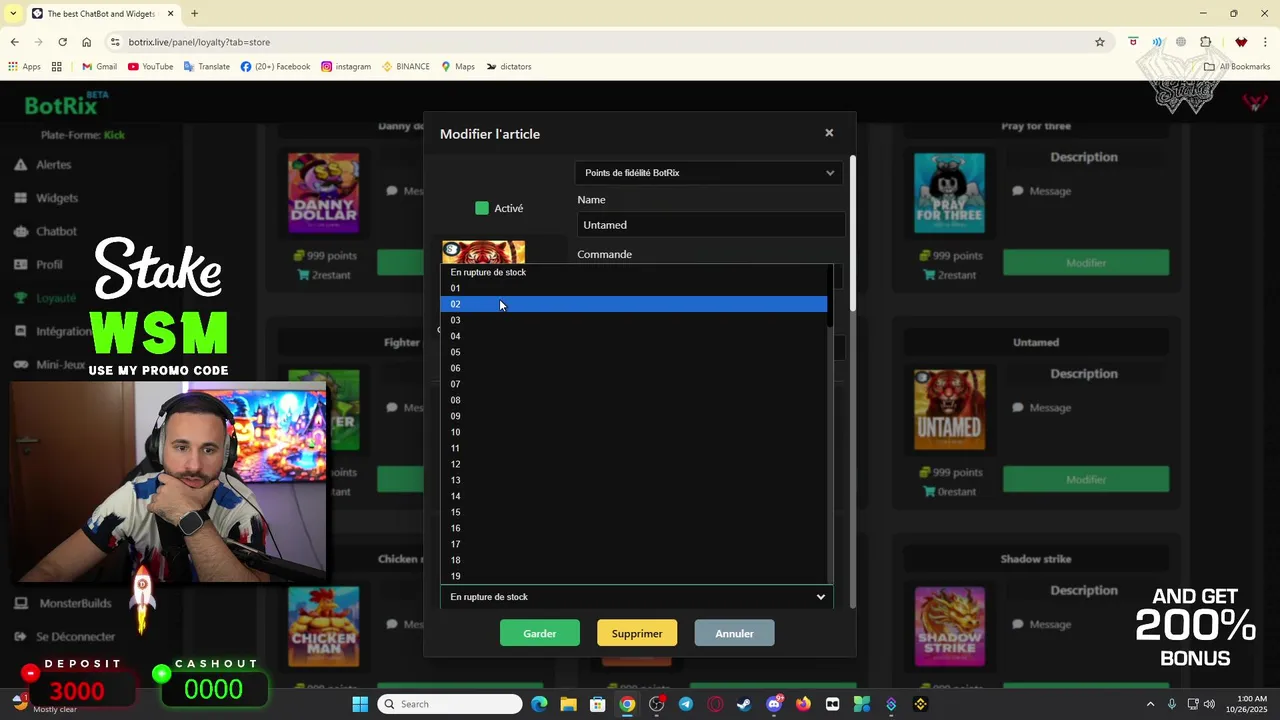The image size is (1280, 720).
Task: Click the address bar URL
Action: click(x=199, y=42)
